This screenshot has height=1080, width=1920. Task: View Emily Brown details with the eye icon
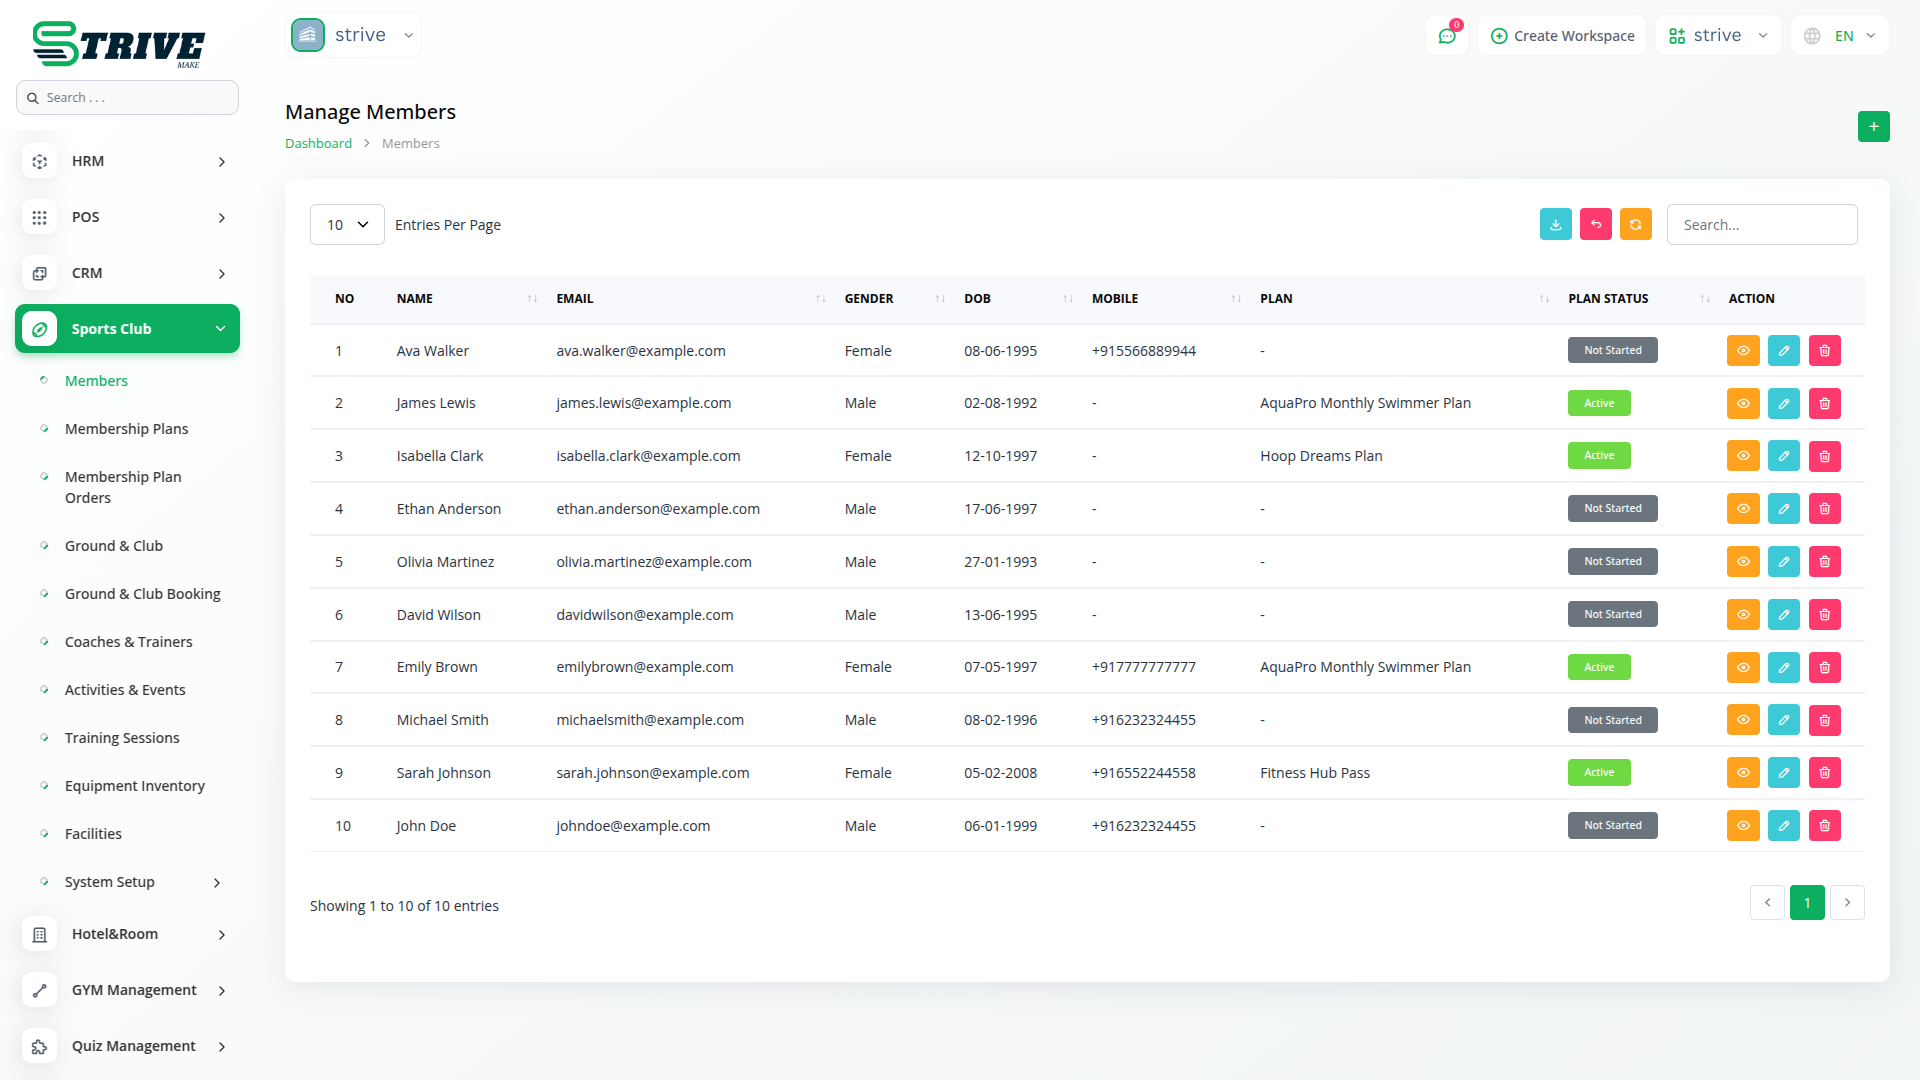coord(1742,668)
